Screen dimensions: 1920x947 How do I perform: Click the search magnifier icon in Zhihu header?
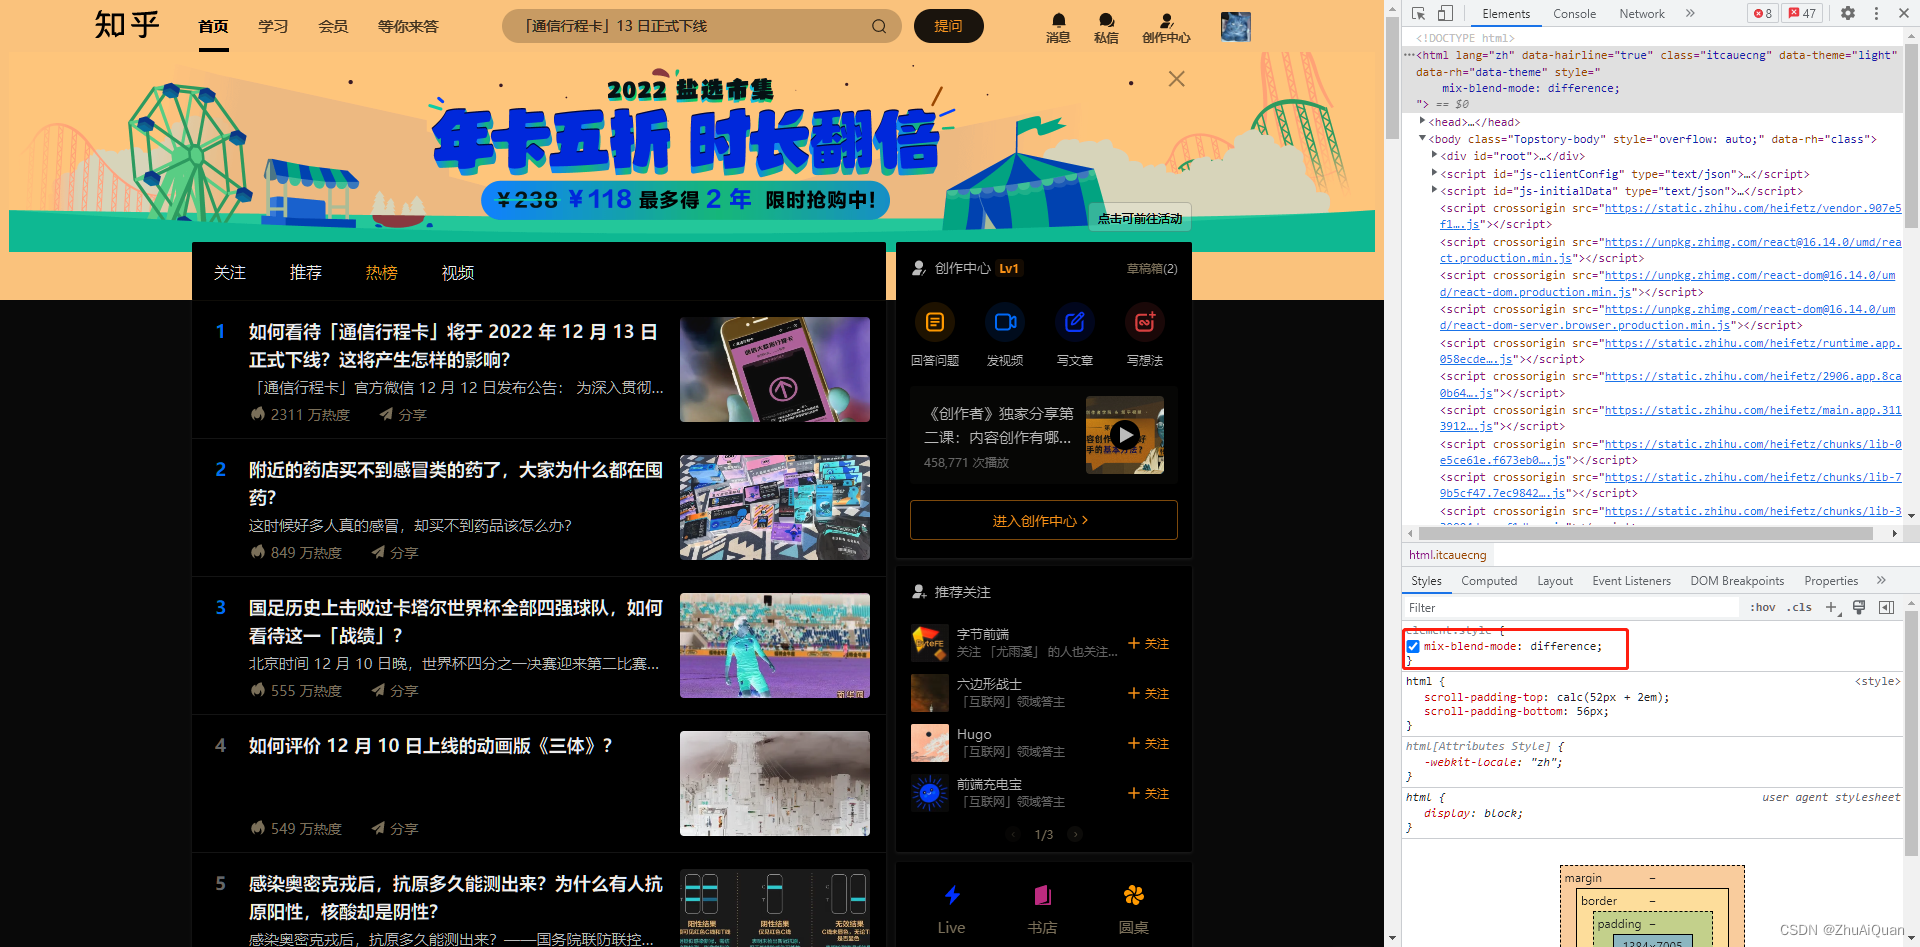(x=879, y=26)
